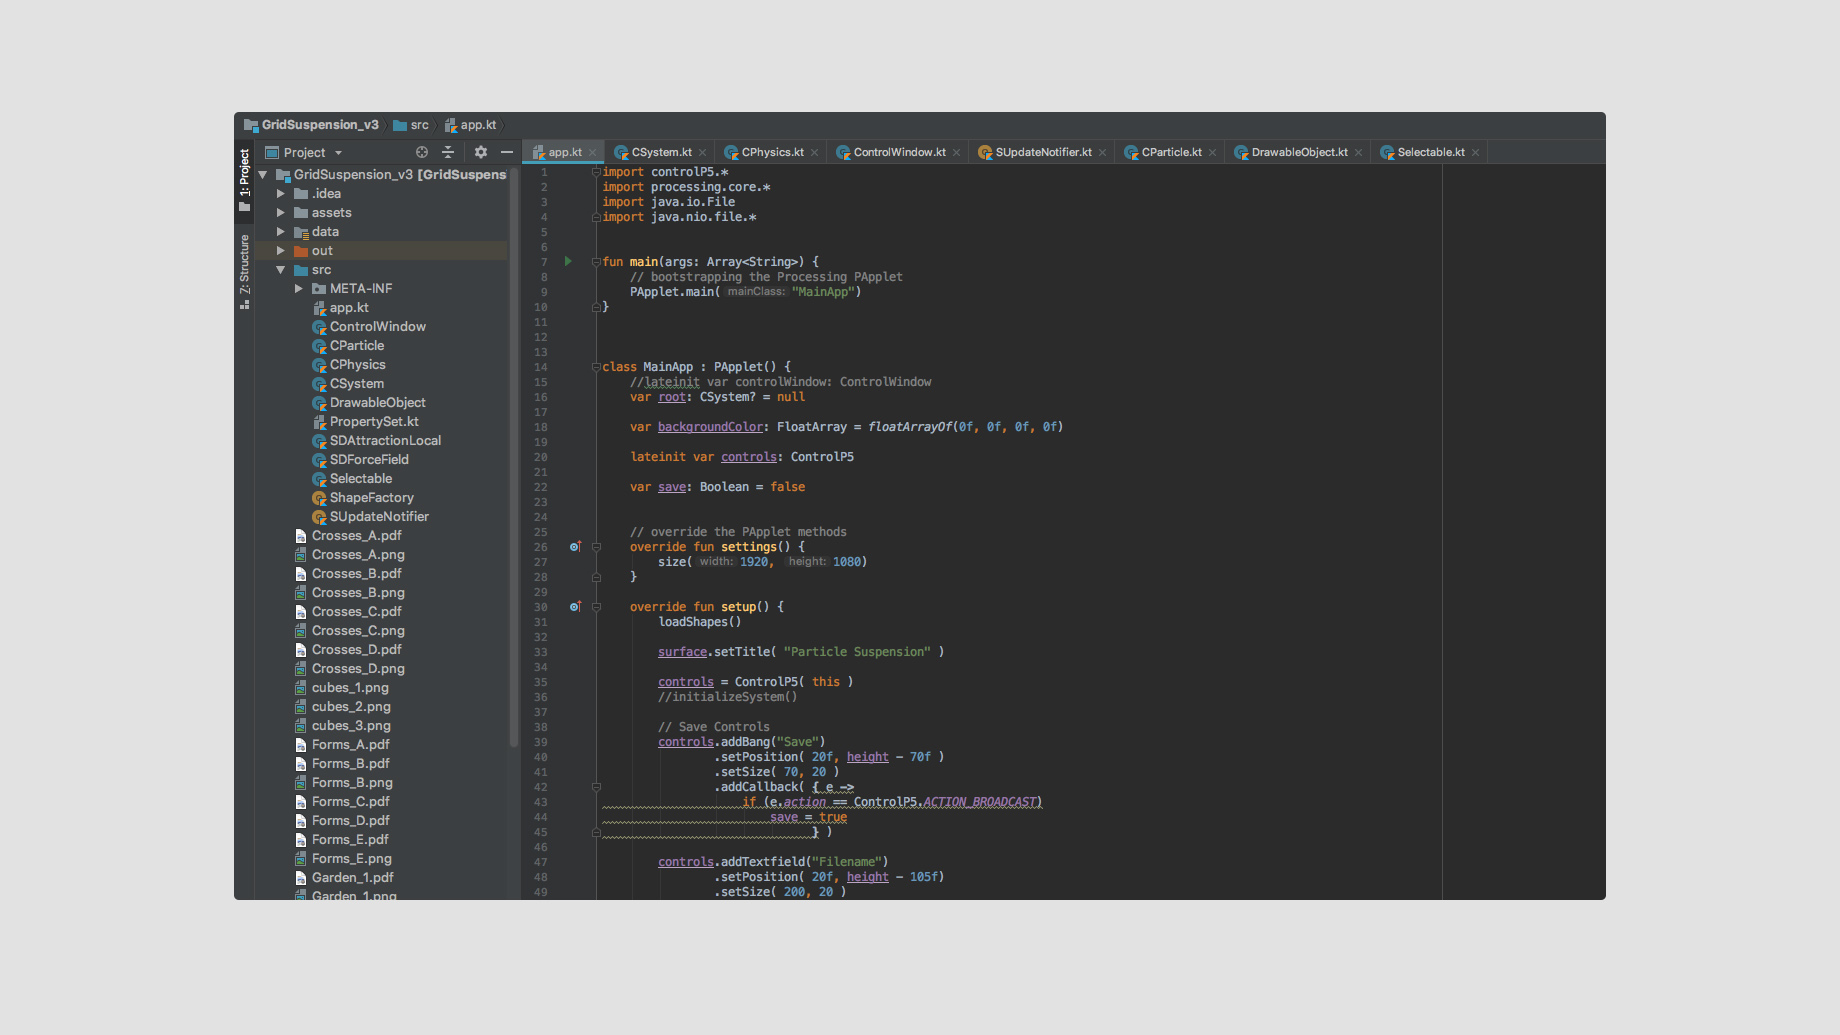Viewport: 1840px width, 1035px height.
Task: Click override gutter icon next to settings()
Action: click(575, 547)
